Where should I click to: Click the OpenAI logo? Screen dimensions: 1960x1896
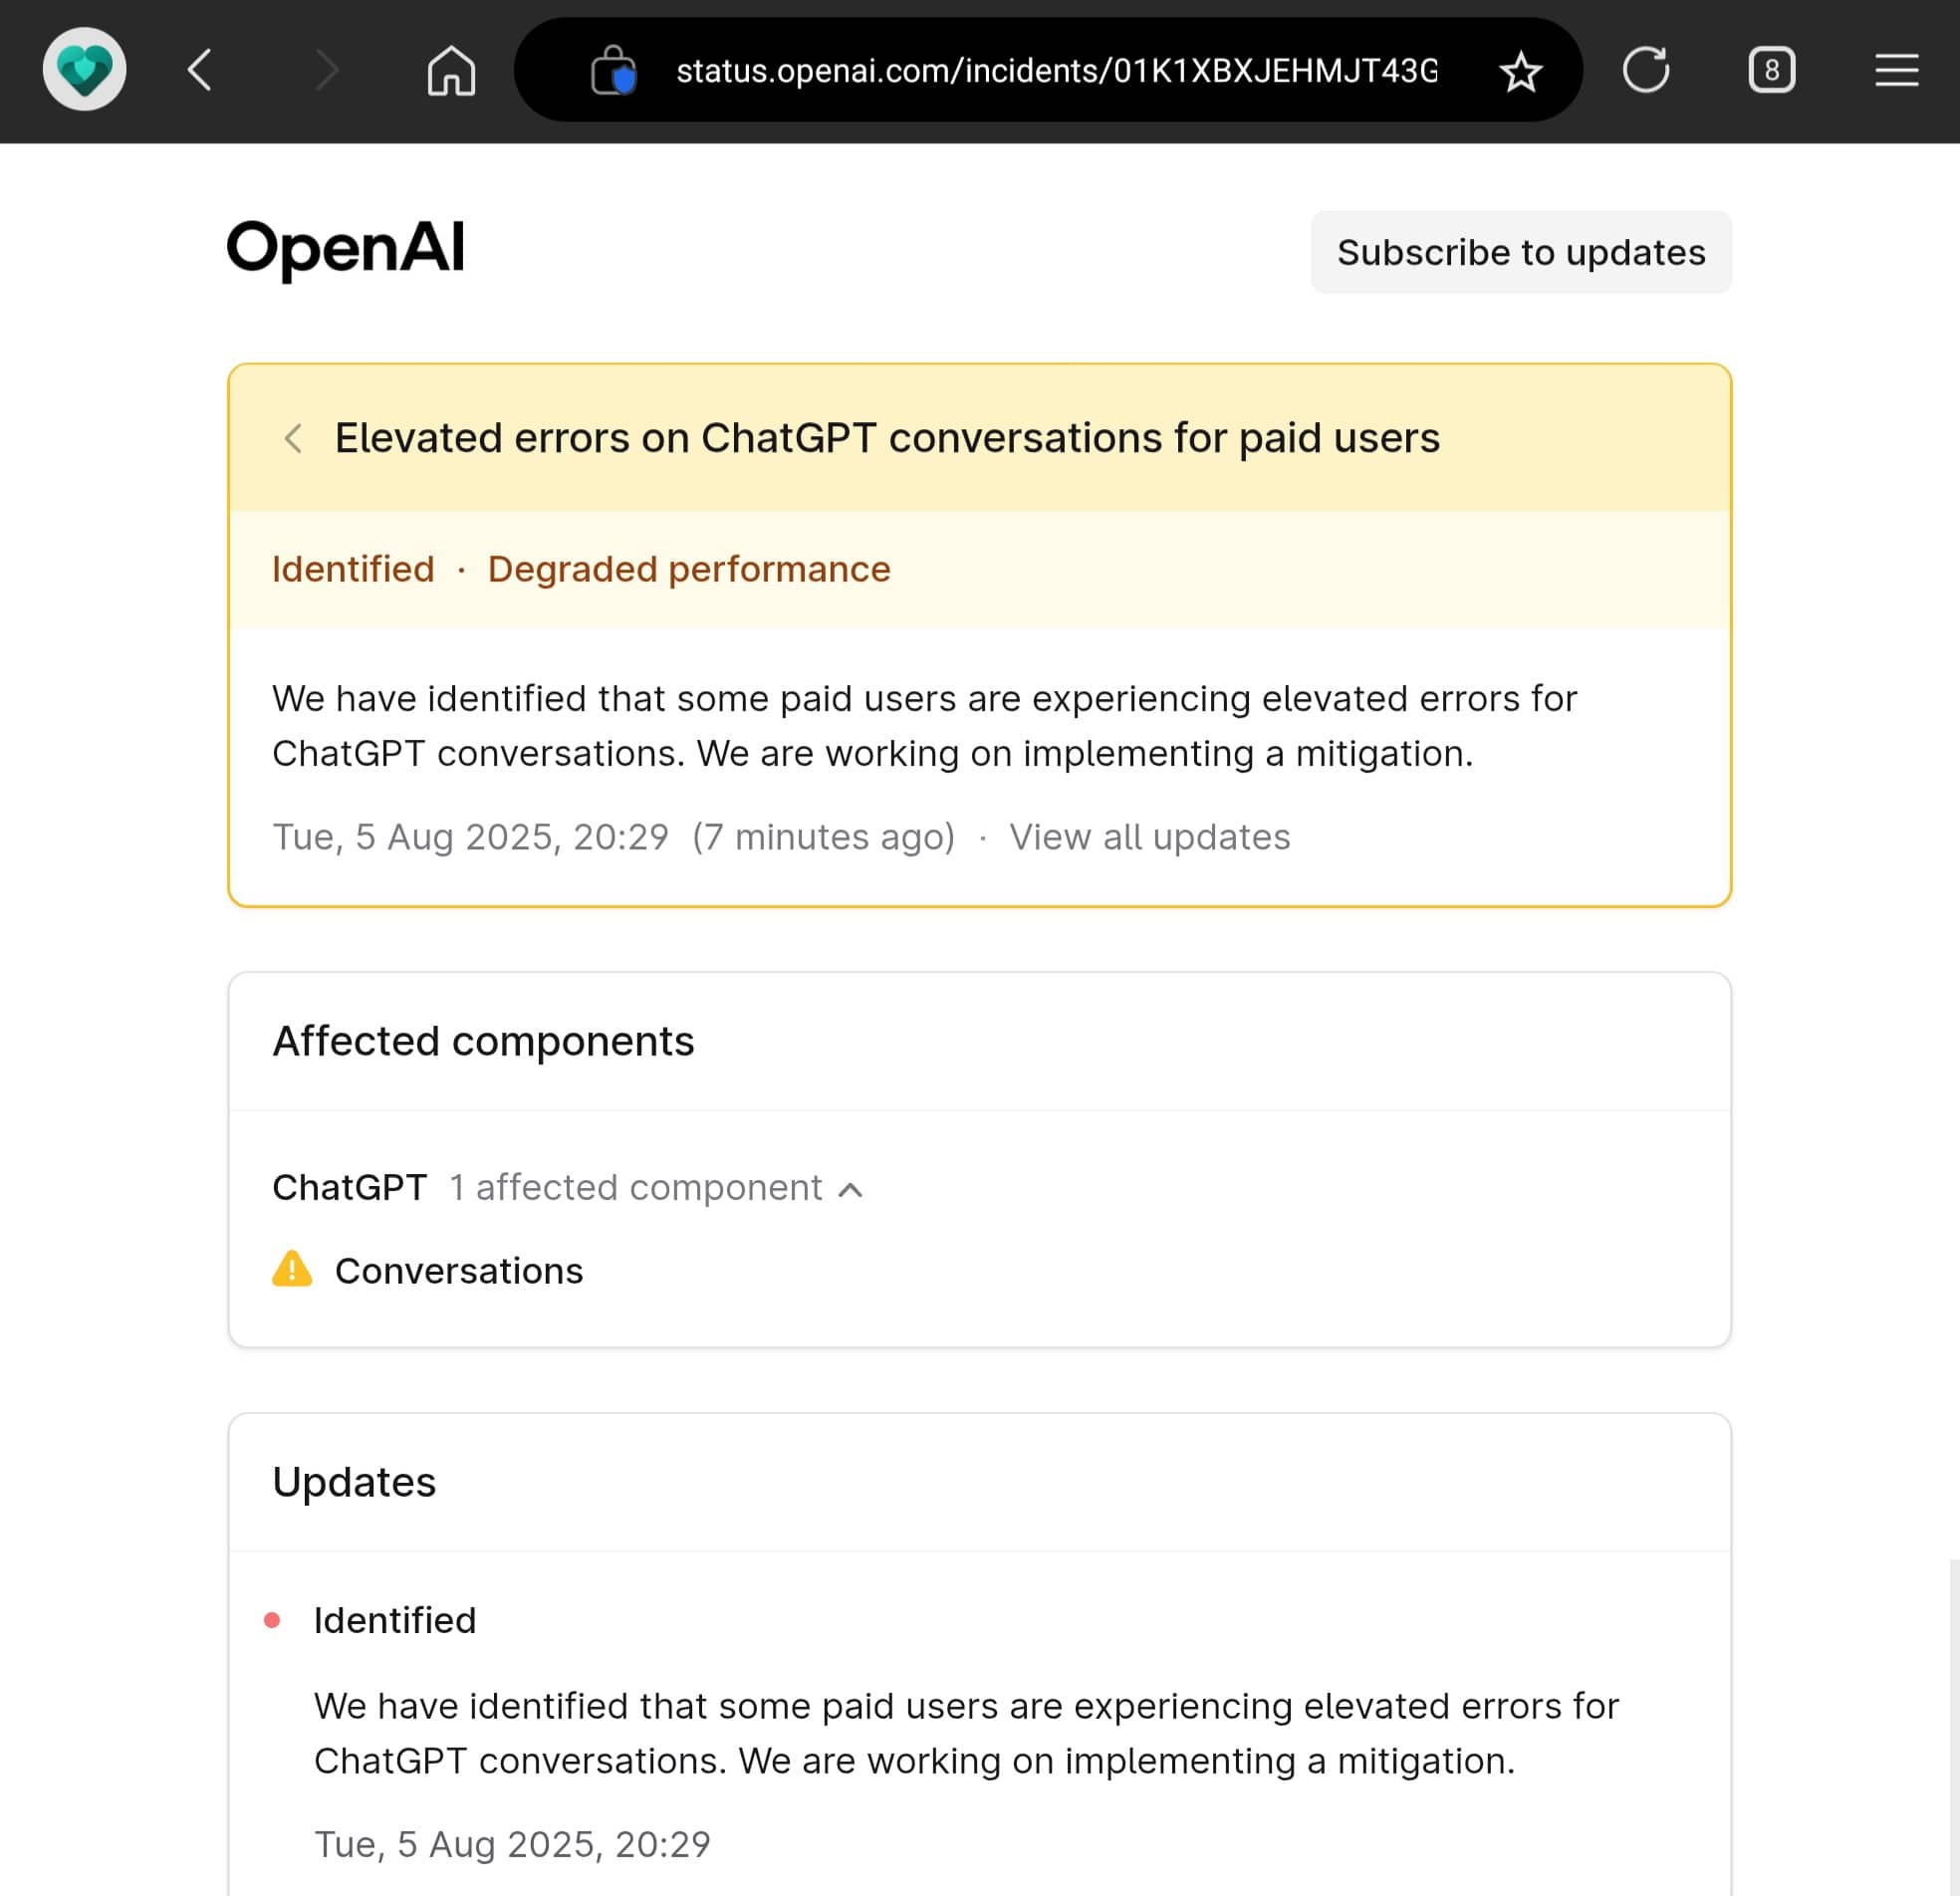coord(346,249)
